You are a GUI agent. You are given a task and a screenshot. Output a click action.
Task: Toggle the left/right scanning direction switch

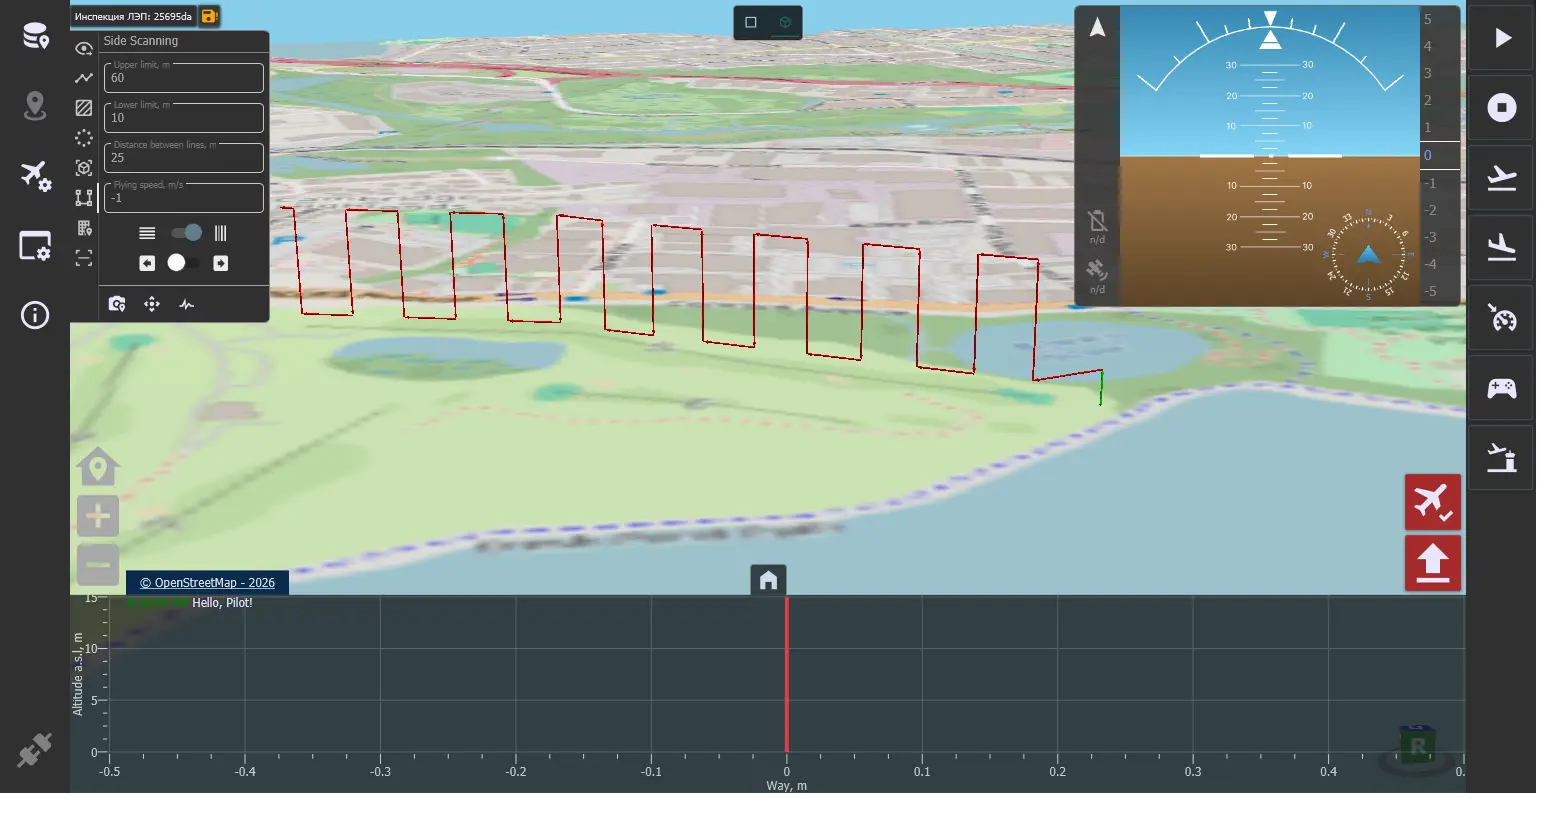[x=183, y=263]
